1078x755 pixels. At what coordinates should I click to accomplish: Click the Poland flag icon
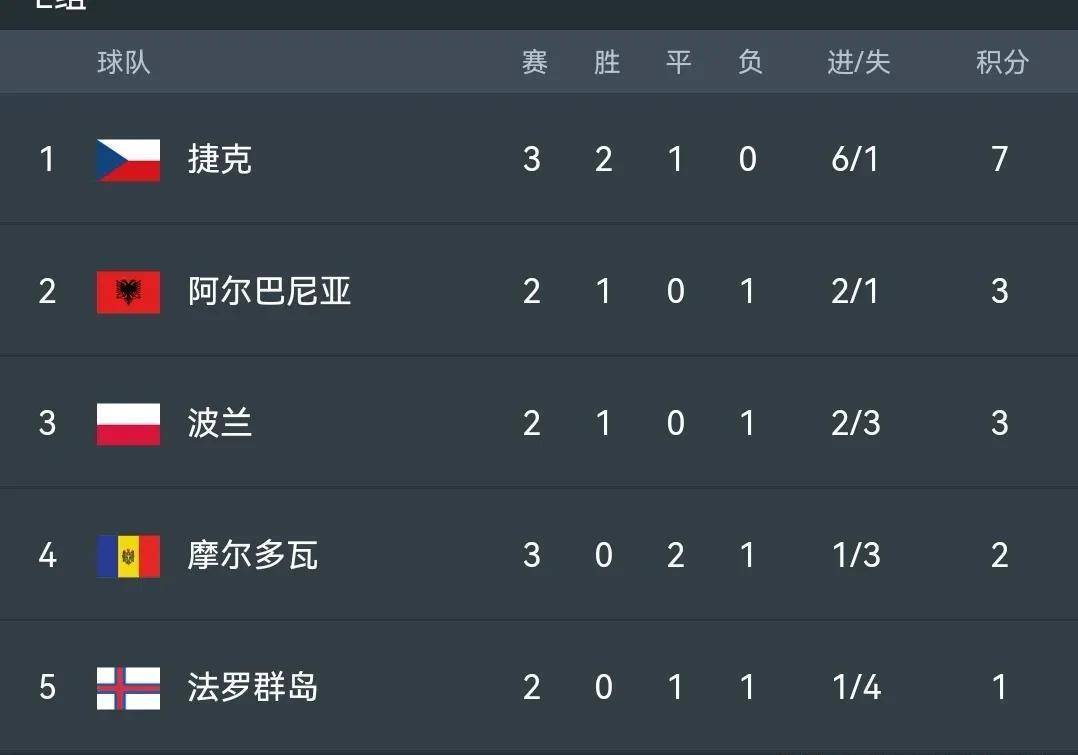tap(127, 424)
